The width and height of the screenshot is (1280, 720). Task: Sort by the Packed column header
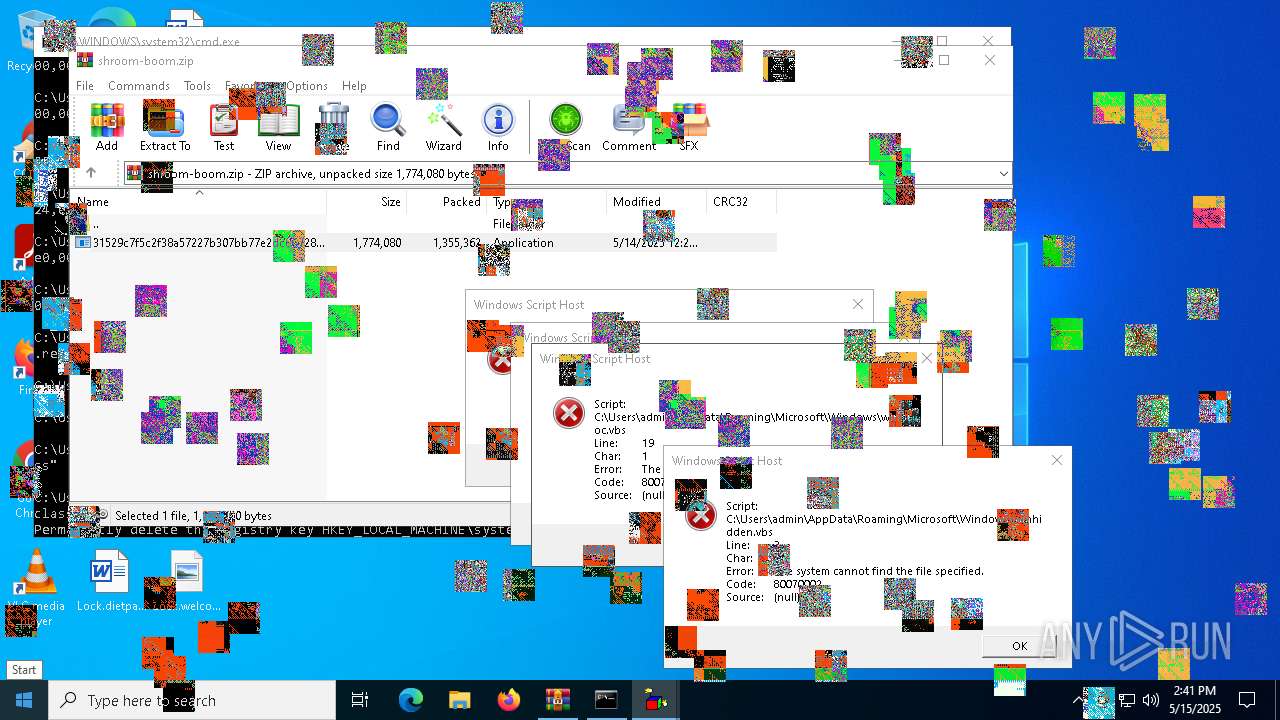coord(447,202)
